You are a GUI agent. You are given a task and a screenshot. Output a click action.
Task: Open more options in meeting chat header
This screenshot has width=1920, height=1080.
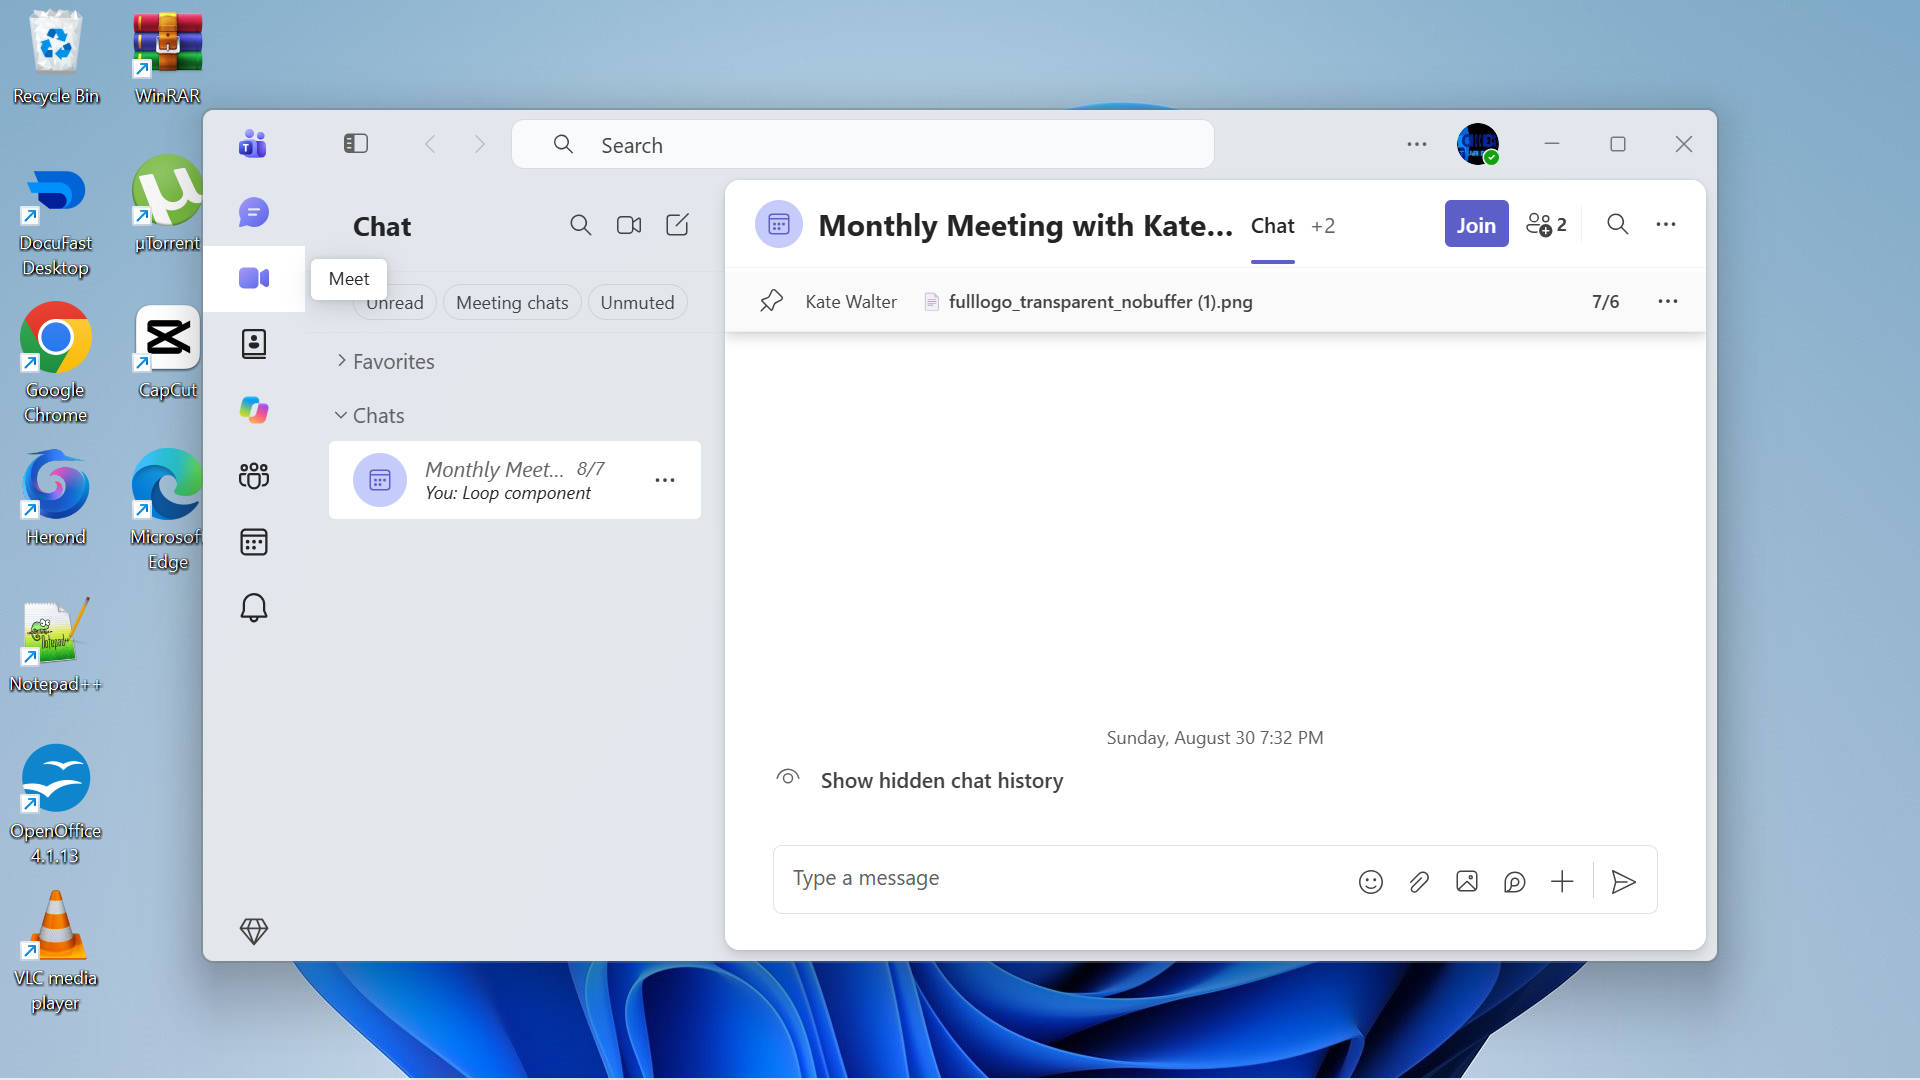1666,225
